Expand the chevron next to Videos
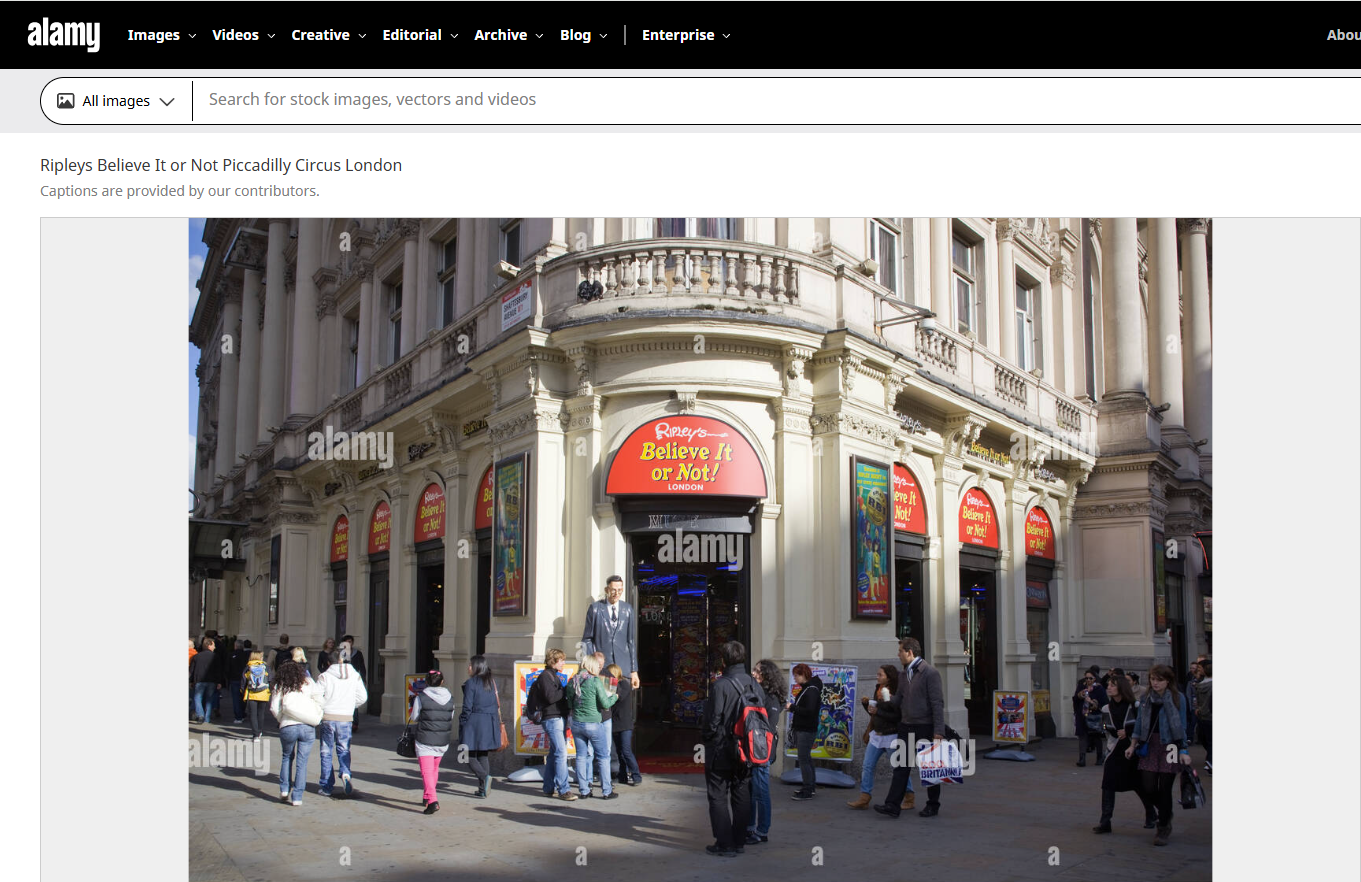The height and width of the screenshot is (882, 1361). tap(271, 36)
